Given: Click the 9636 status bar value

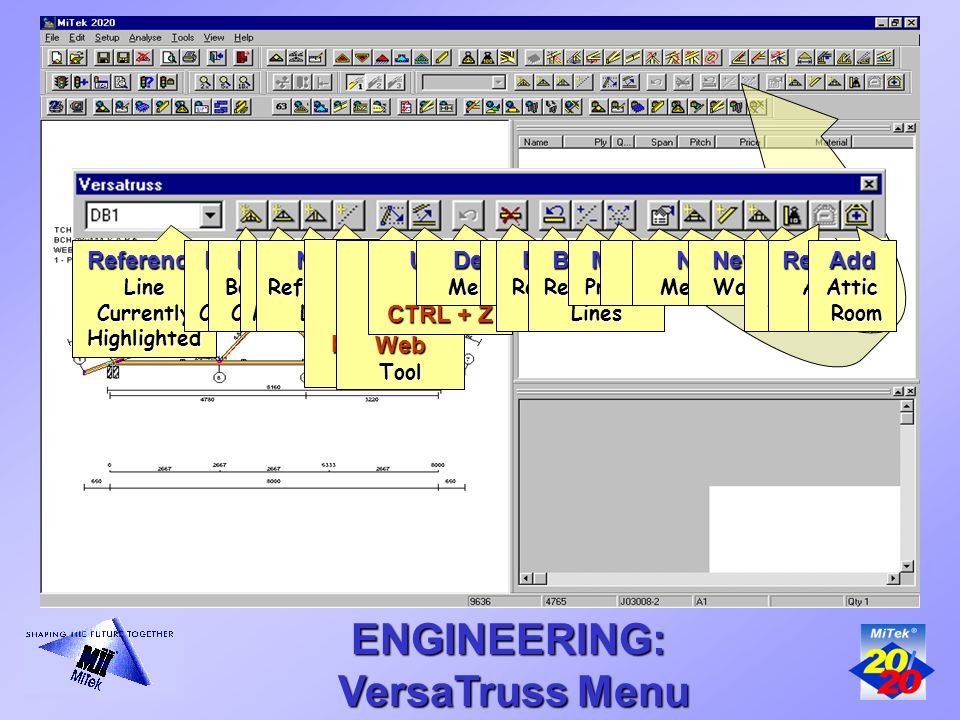Looking at the screenshot, I should click(x=480, y=601).
